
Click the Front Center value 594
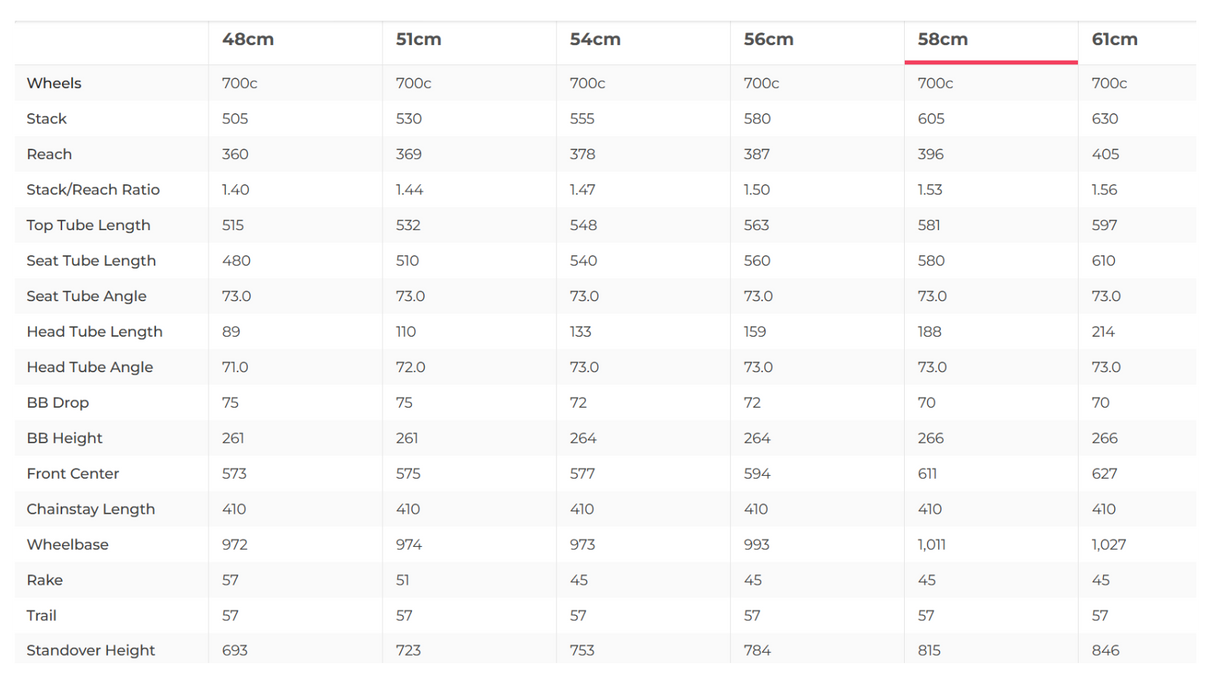point(757,474)
